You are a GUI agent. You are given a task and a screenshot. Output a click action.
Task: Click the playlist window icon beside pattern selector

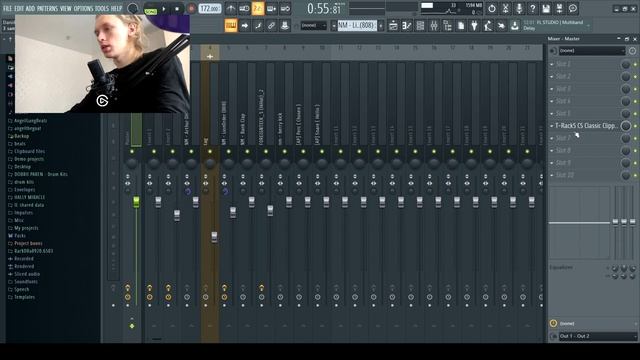[x=393, y=26]
